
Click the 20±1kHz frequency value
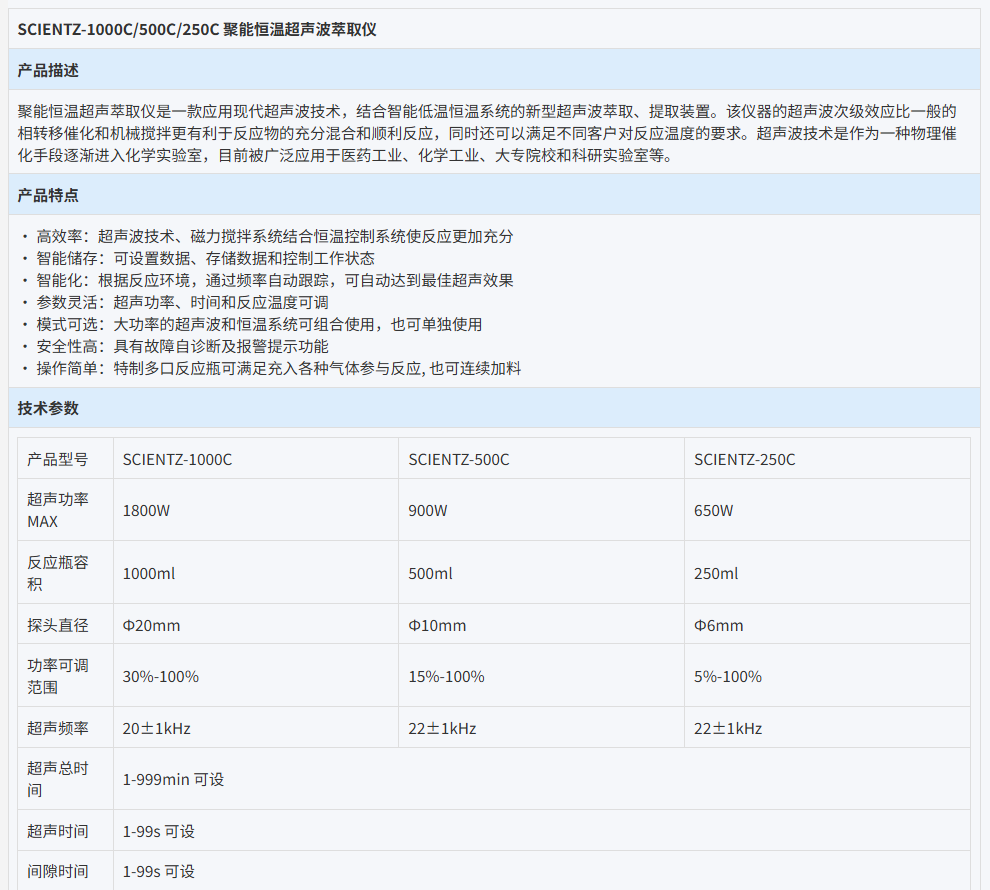click(156, 729)
